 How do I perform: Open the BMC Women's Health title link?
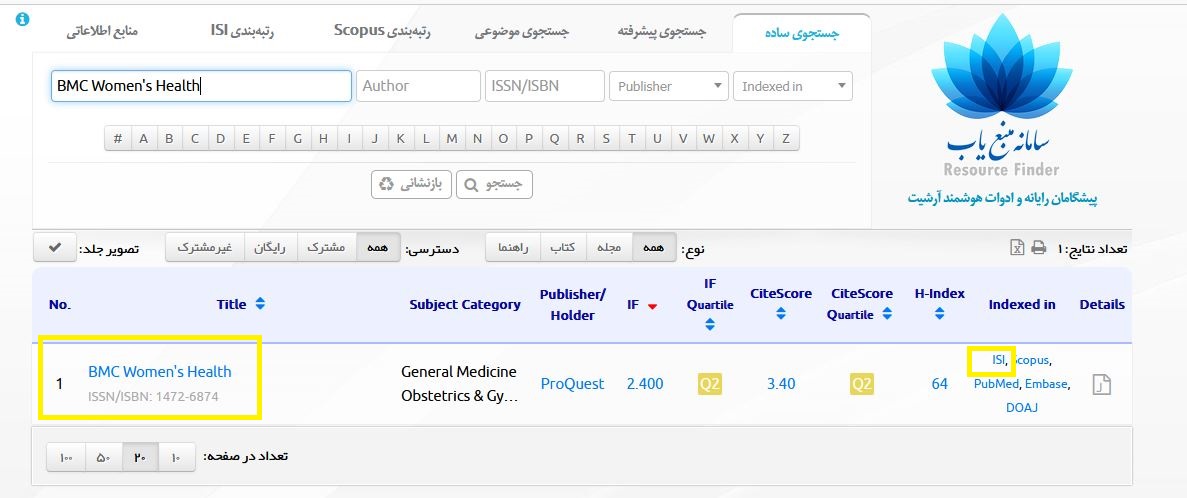pos(160,372)
